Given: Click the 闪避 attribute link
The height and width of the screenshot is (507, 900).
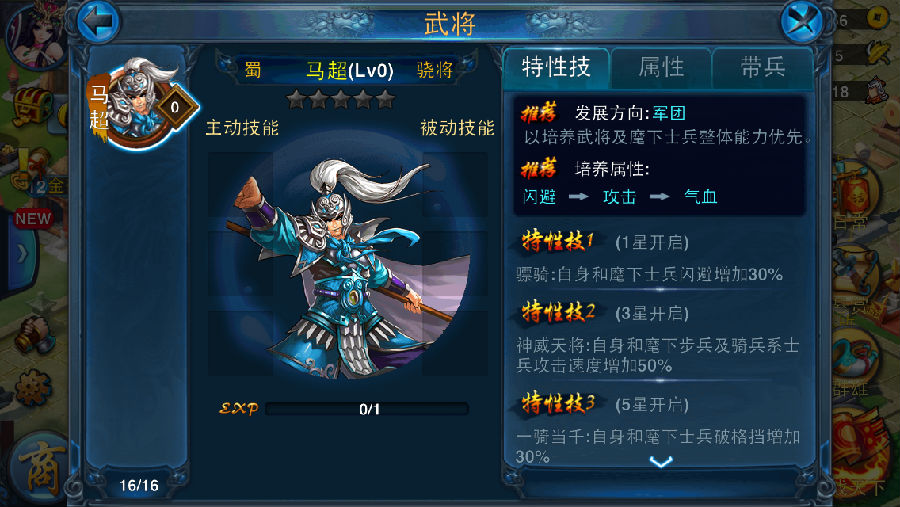Looking at the screenshot, I should [x=540, y=197].
